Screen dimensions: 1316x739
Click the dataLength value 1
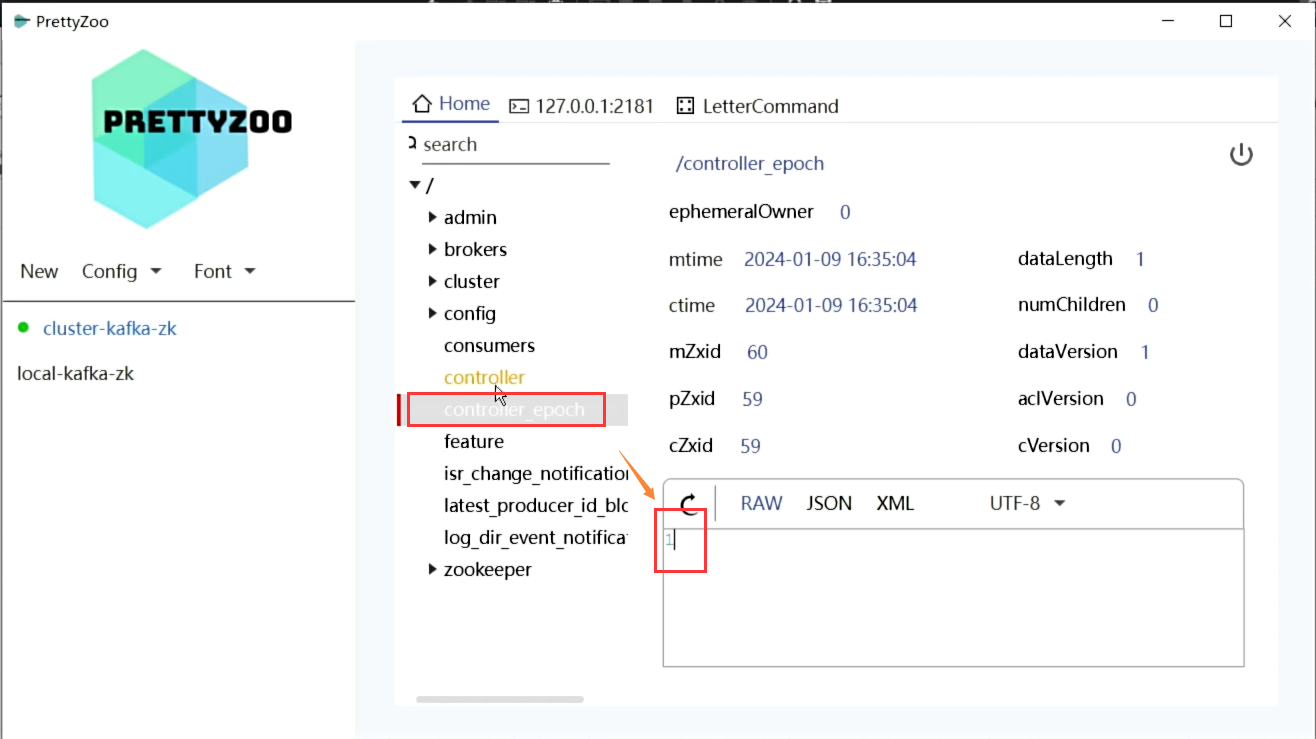[1140, 259]
